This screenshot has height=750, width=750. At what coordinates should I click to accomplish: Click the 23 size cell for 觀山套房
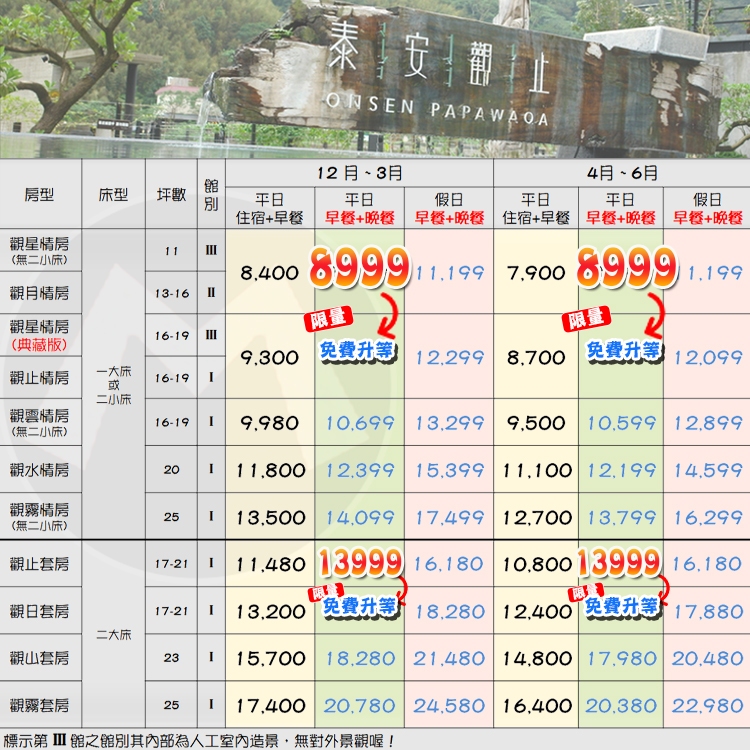point(171,658)
